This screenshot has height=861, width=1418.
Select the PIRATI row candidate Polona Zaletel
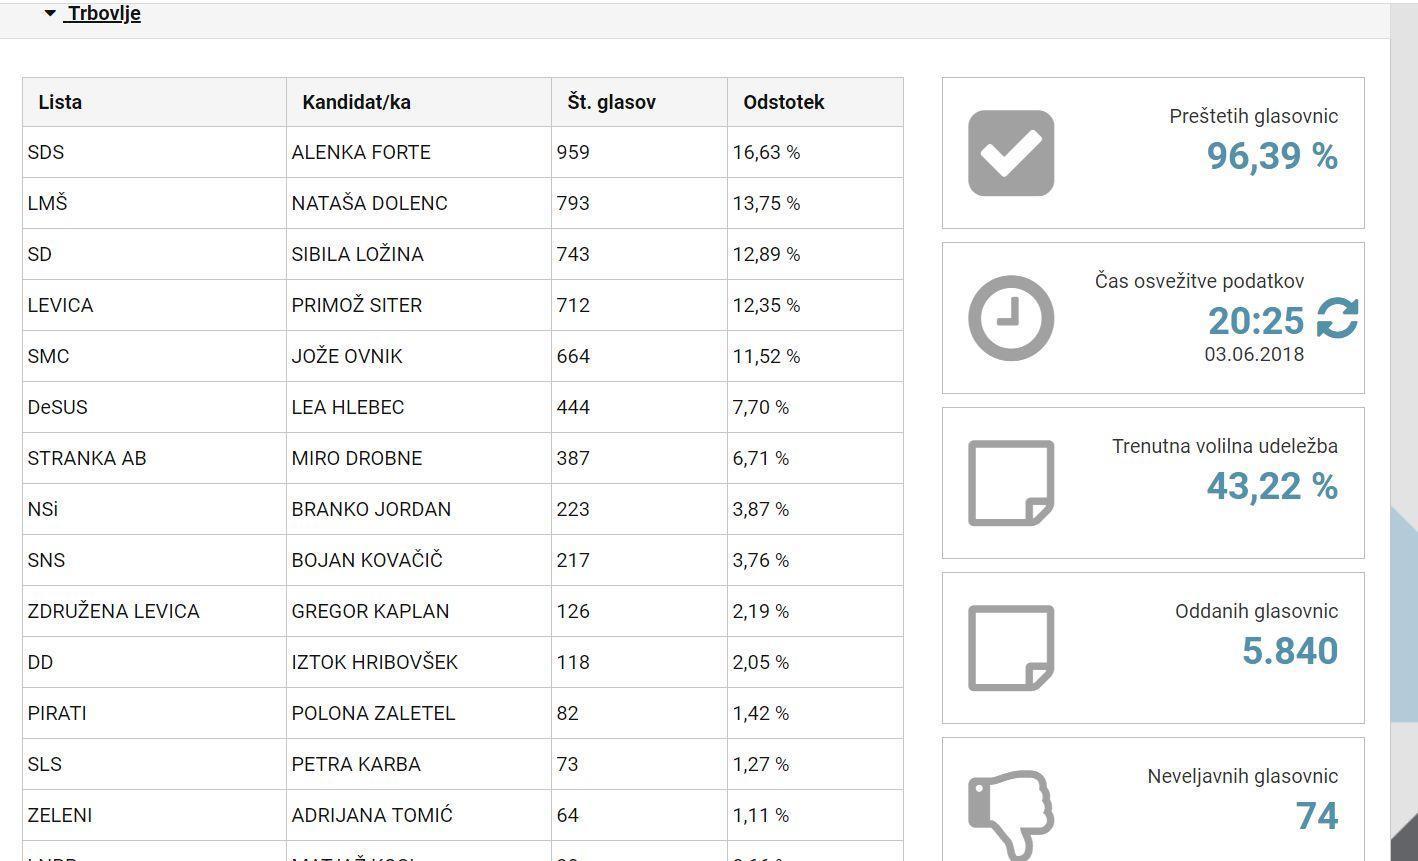(373, 714)
